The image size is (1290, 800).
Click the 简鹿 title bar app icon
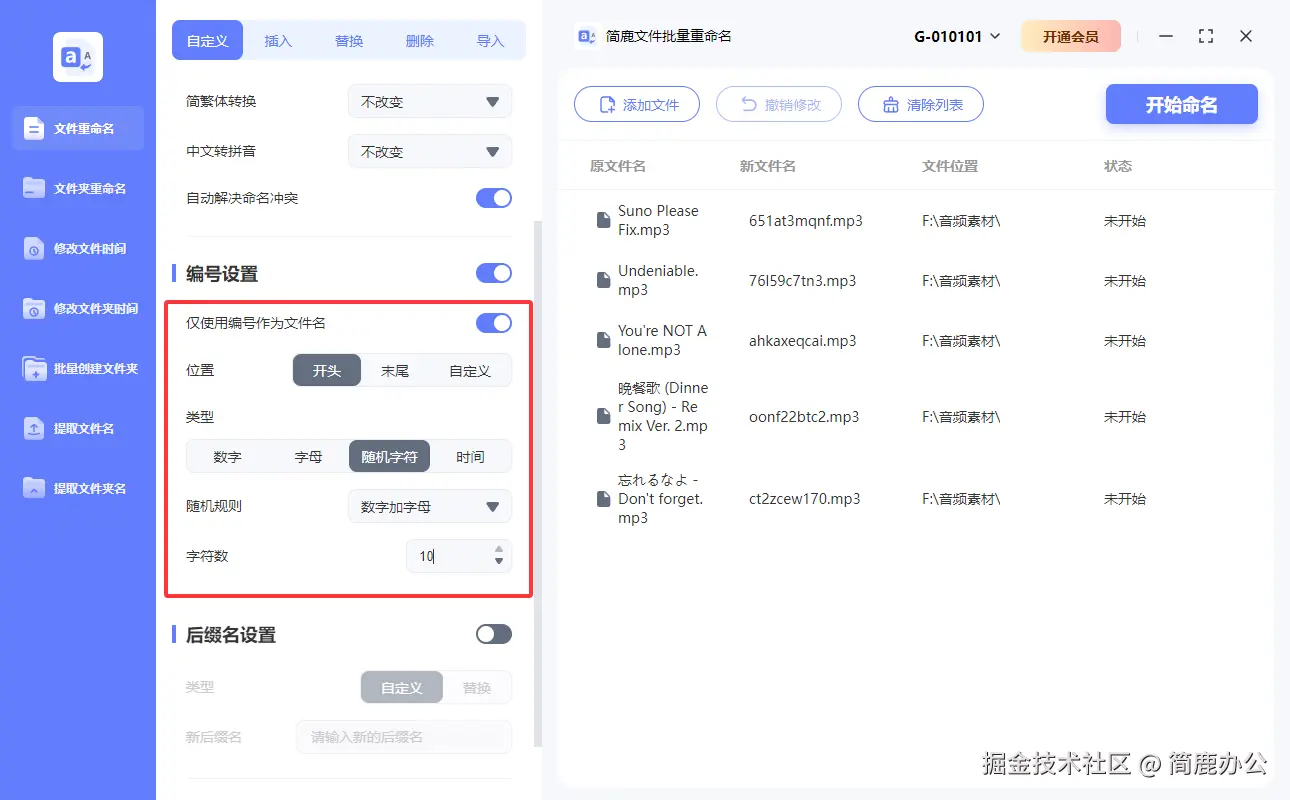click(586, 36)
